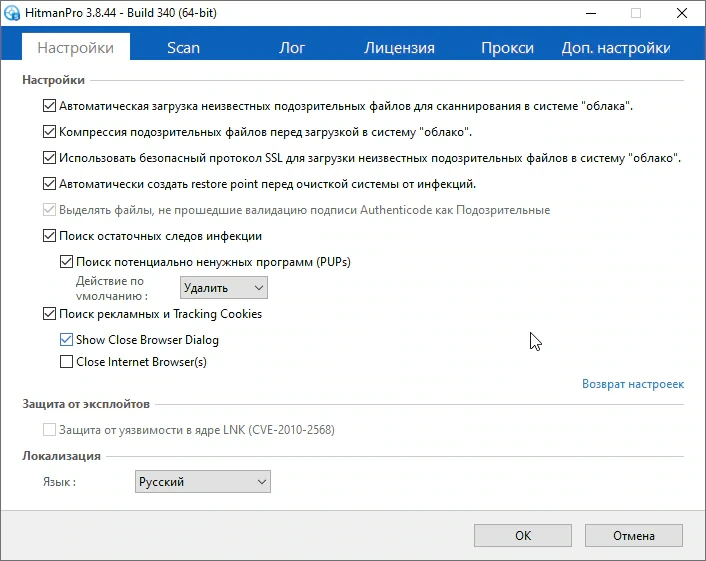Switch to the Scan tab
The width and height of the screenshot is (706, 561).
(183, 48)
